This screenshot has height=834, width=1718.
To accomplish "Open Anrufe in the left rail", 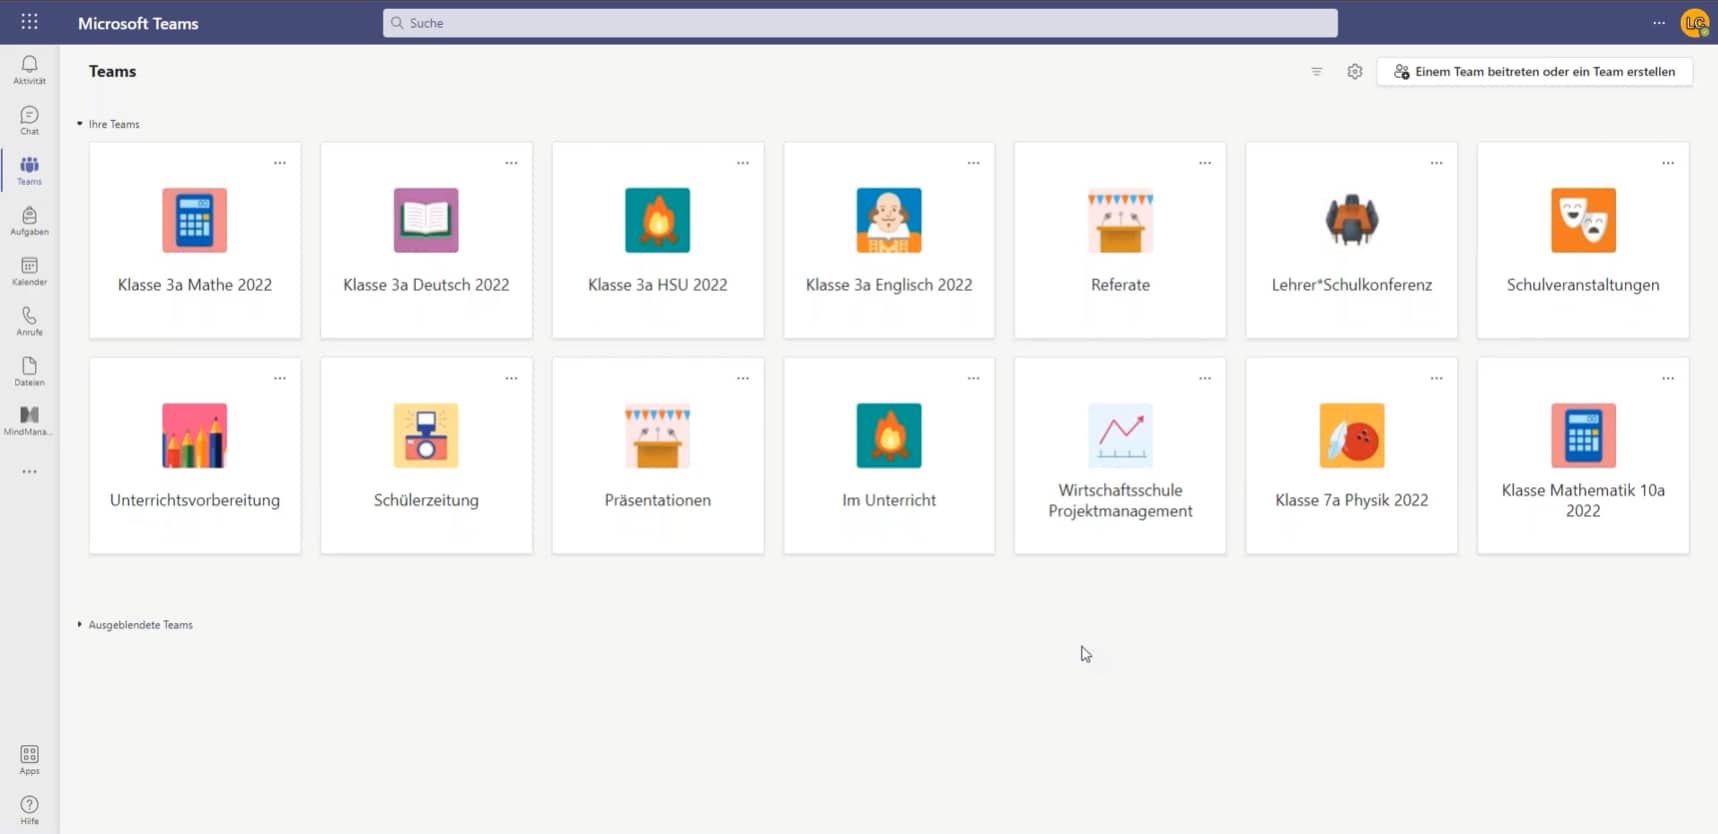I will click(29, 320).
